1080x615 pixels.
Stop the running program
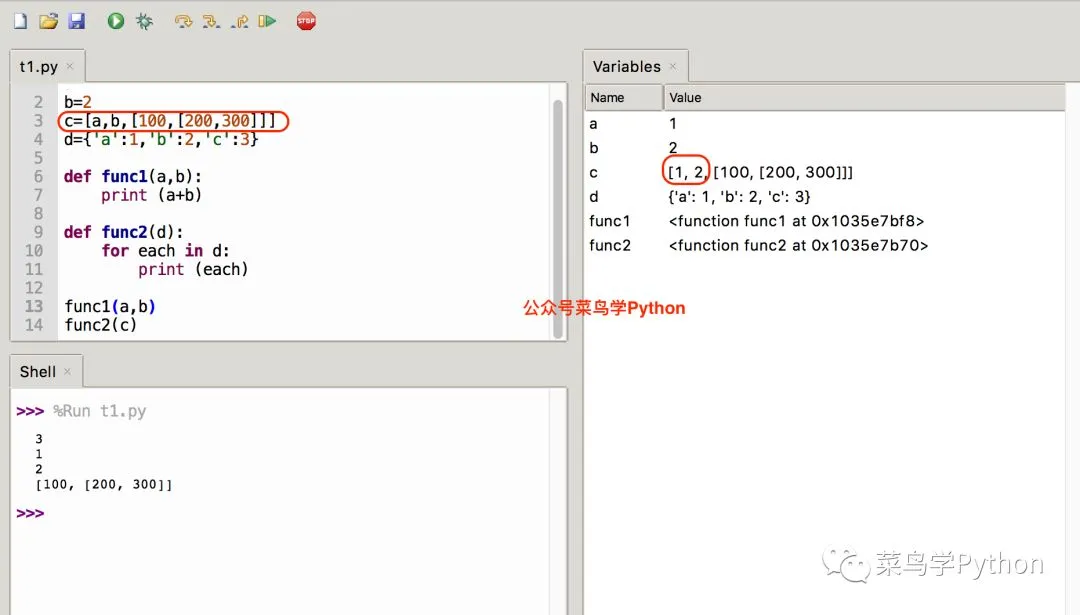click(306, 20)
